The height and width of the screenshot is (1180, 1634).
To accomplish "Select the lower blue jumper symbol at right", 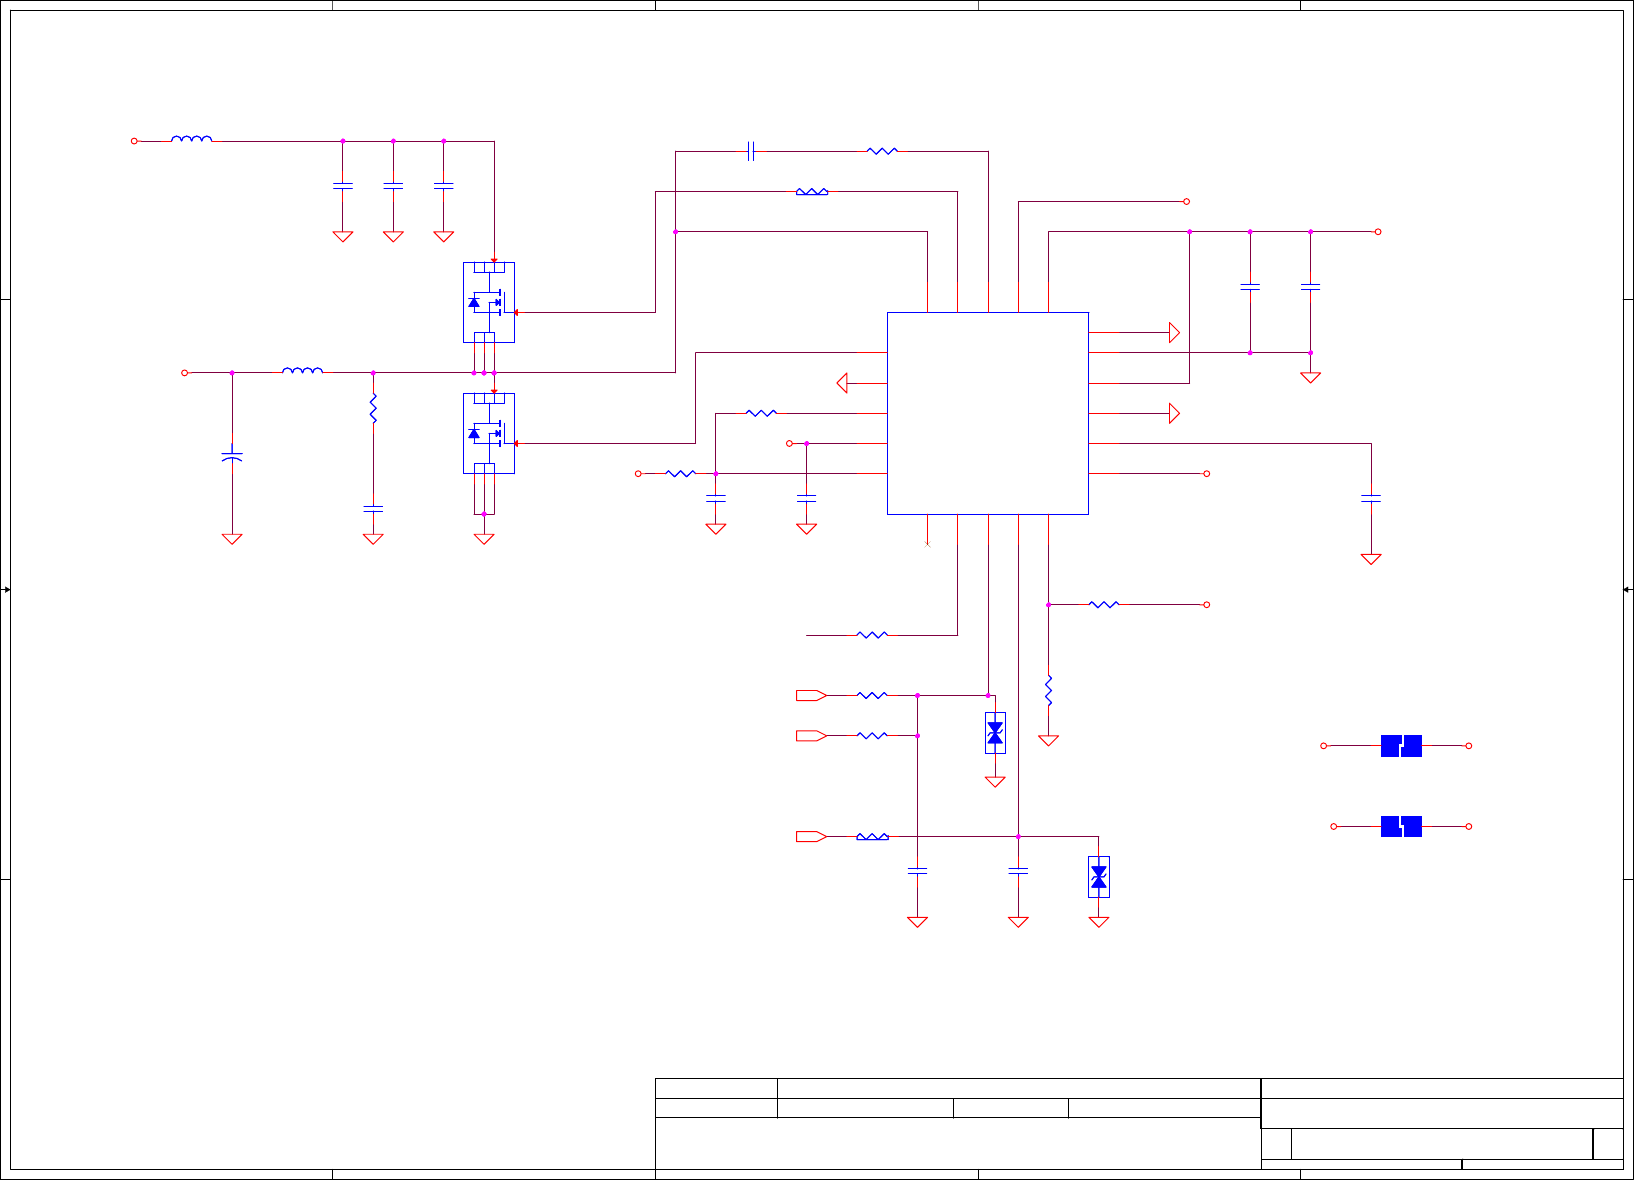I will (x=1401, y=826).
